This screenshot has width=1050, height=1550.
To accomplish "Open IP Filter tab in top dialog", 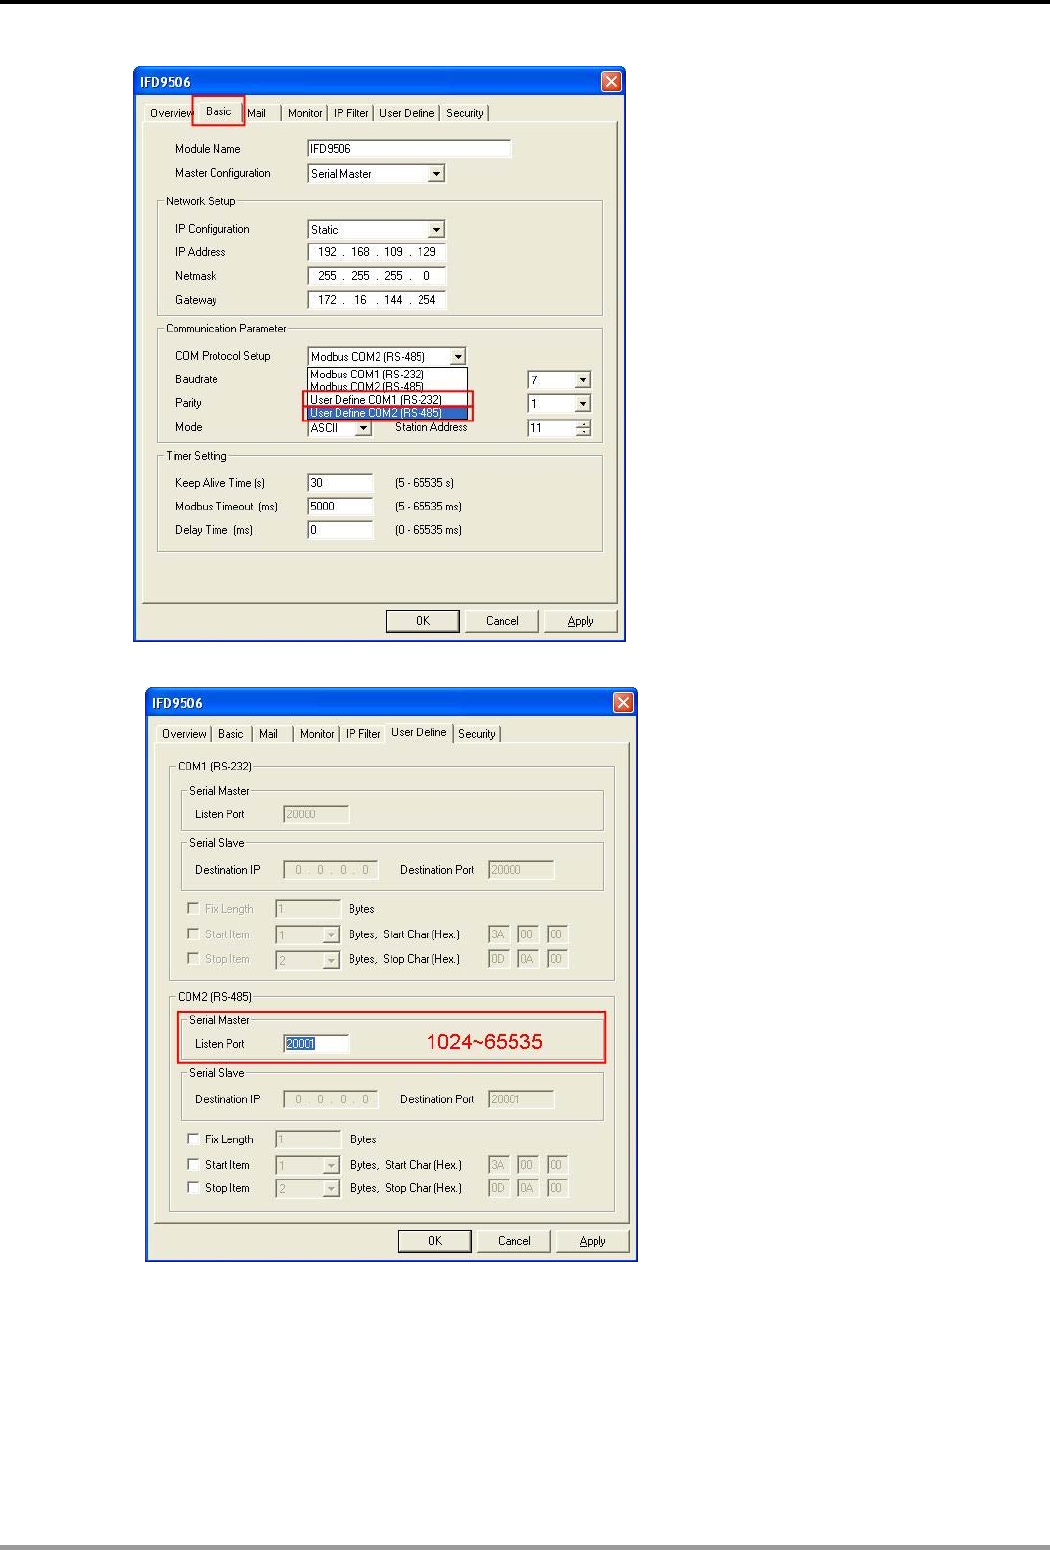I will click(x=351, y=113).
